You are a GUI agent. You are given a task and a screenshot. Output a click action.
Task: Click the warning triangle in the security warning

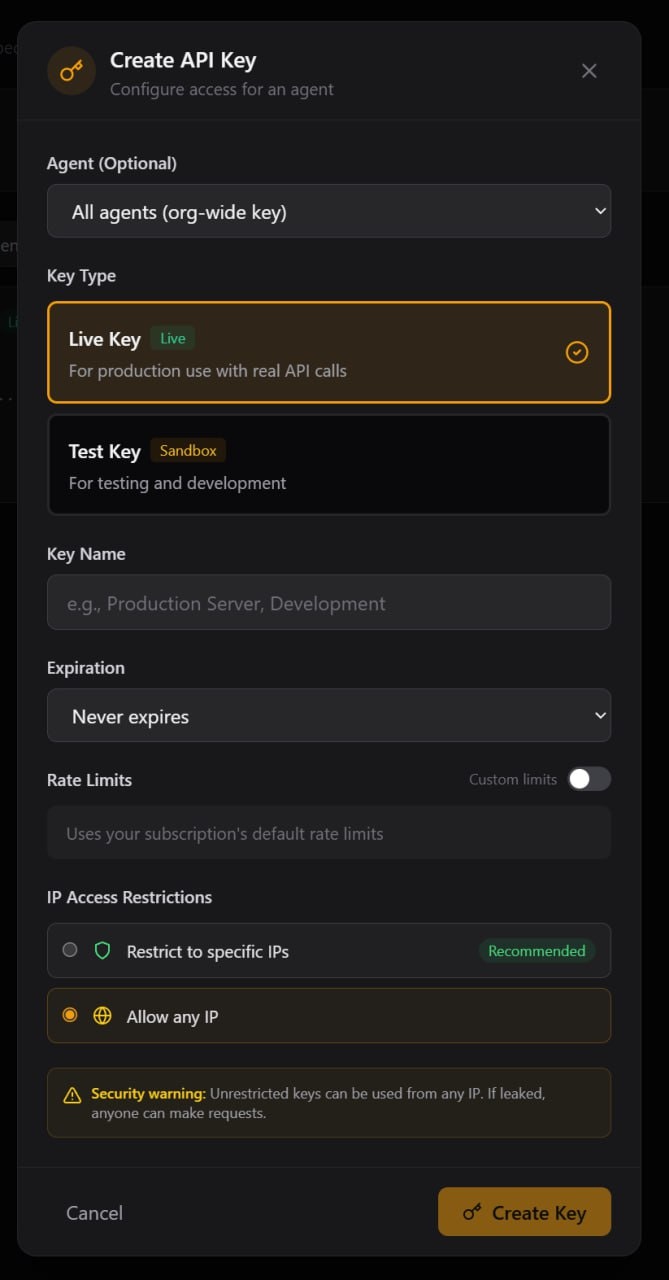[x=70, y=1094]
